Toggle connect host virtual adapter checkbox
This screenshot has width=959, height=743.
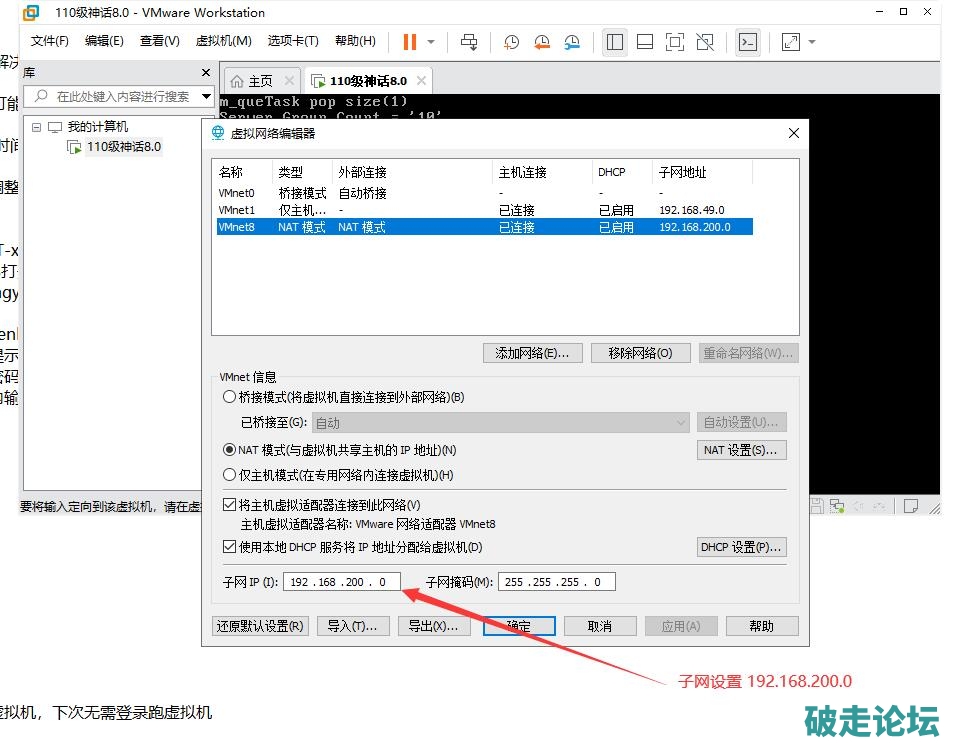pyautogui.click(x=230, y=505)
